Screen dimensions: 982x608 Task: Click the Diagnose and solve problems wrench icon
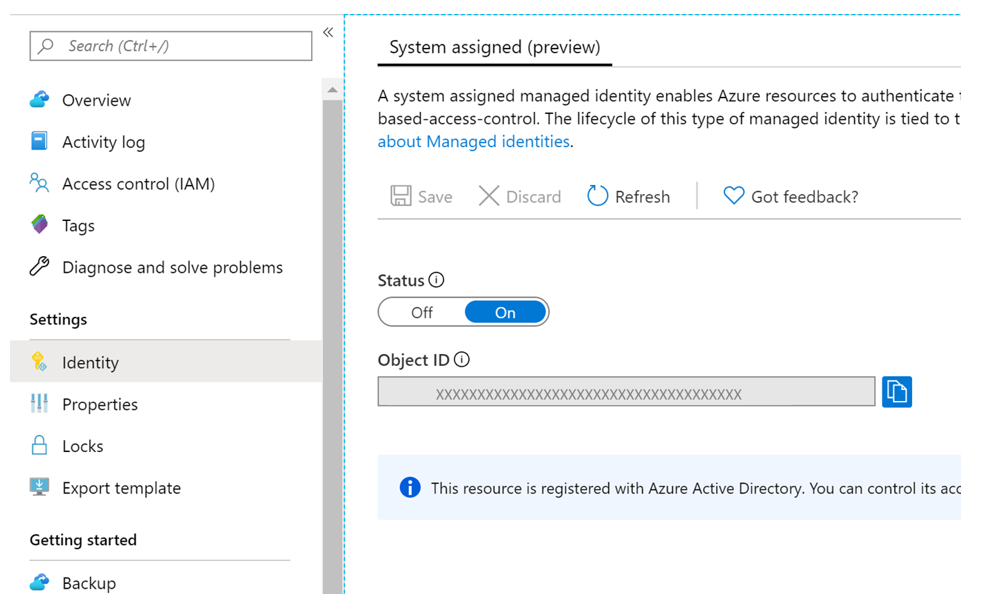coord(40,267)
